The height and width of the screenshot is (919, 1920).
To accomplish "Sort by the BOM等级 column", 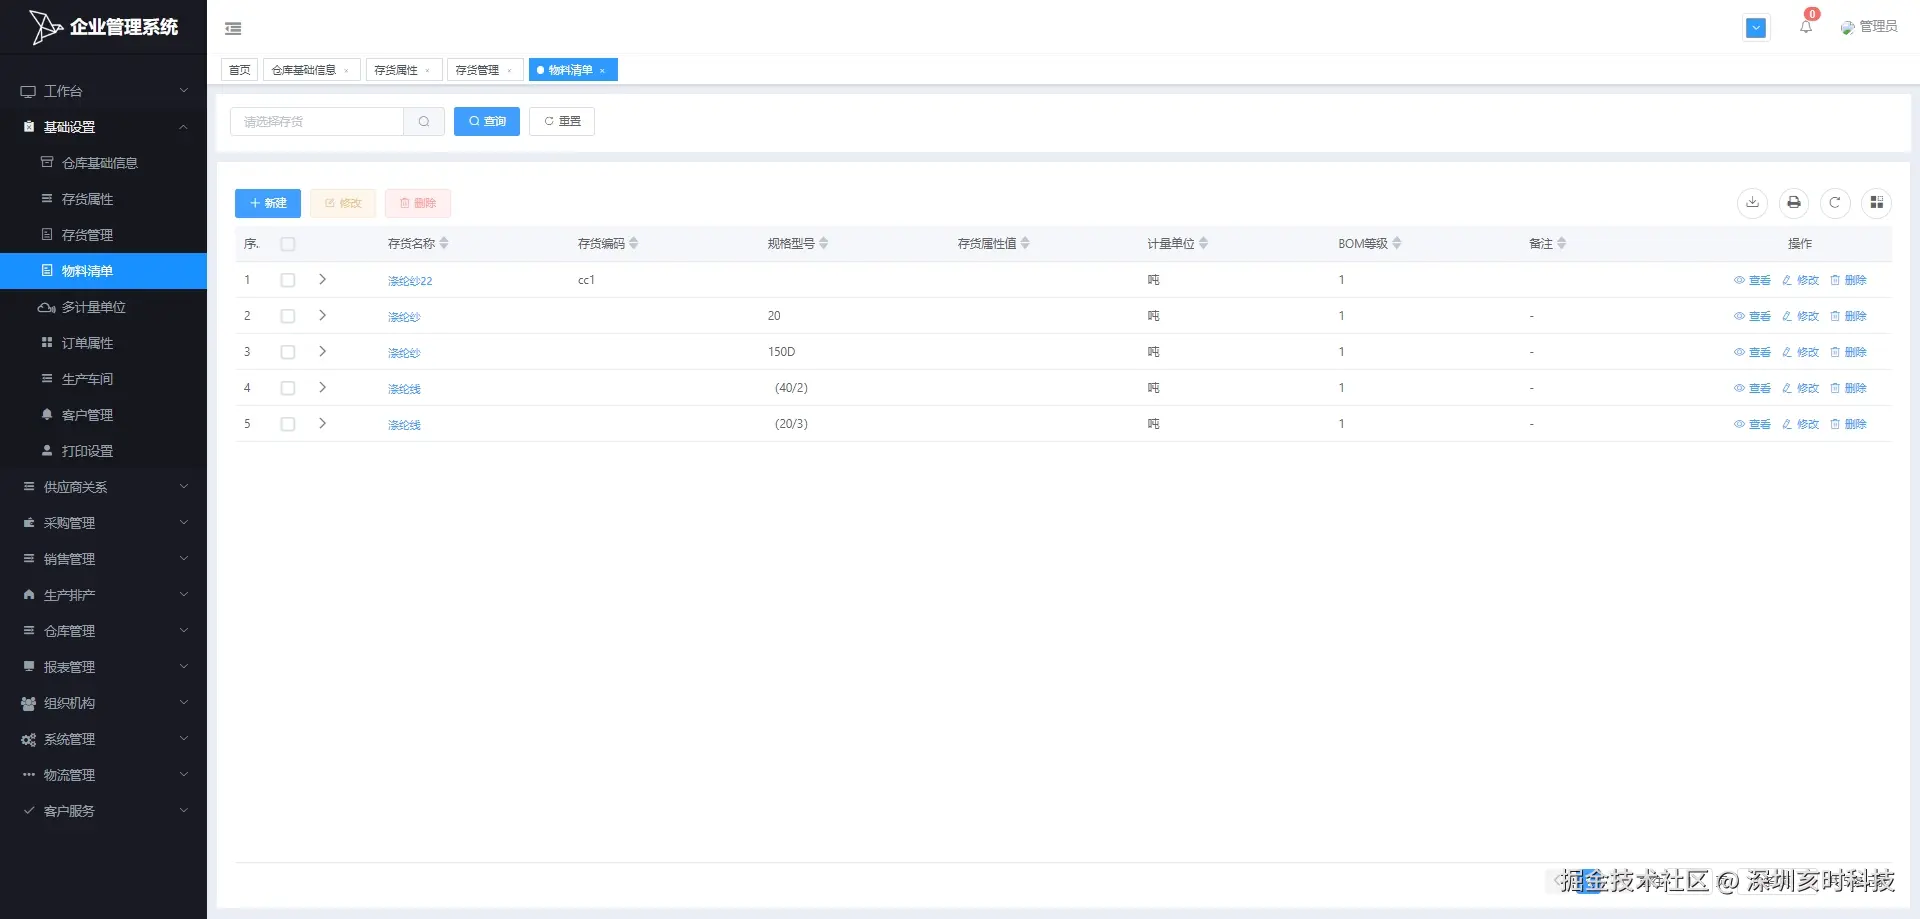I will tap(1397, 244).
